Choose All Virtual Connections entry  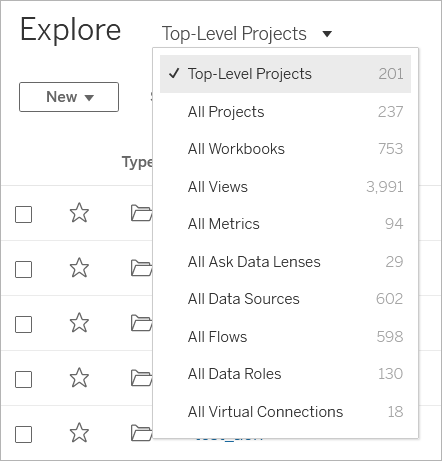pyautogui.click(x=285, y=412)
